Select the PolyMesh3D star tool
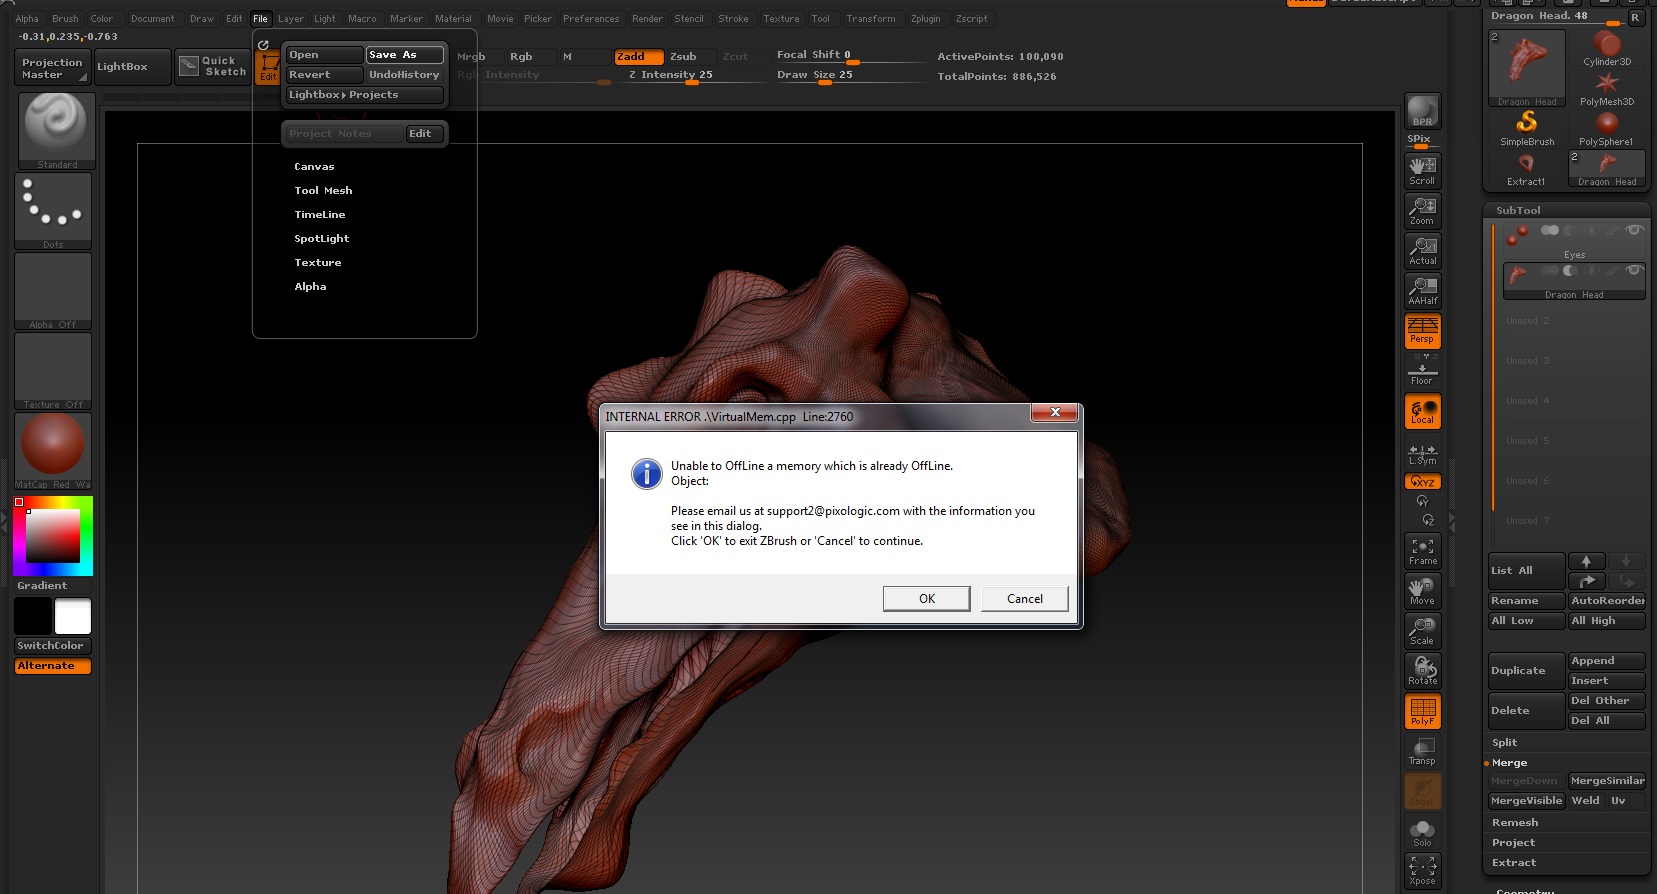This screenshot has height=894, width=1657. click(1606, 88)
